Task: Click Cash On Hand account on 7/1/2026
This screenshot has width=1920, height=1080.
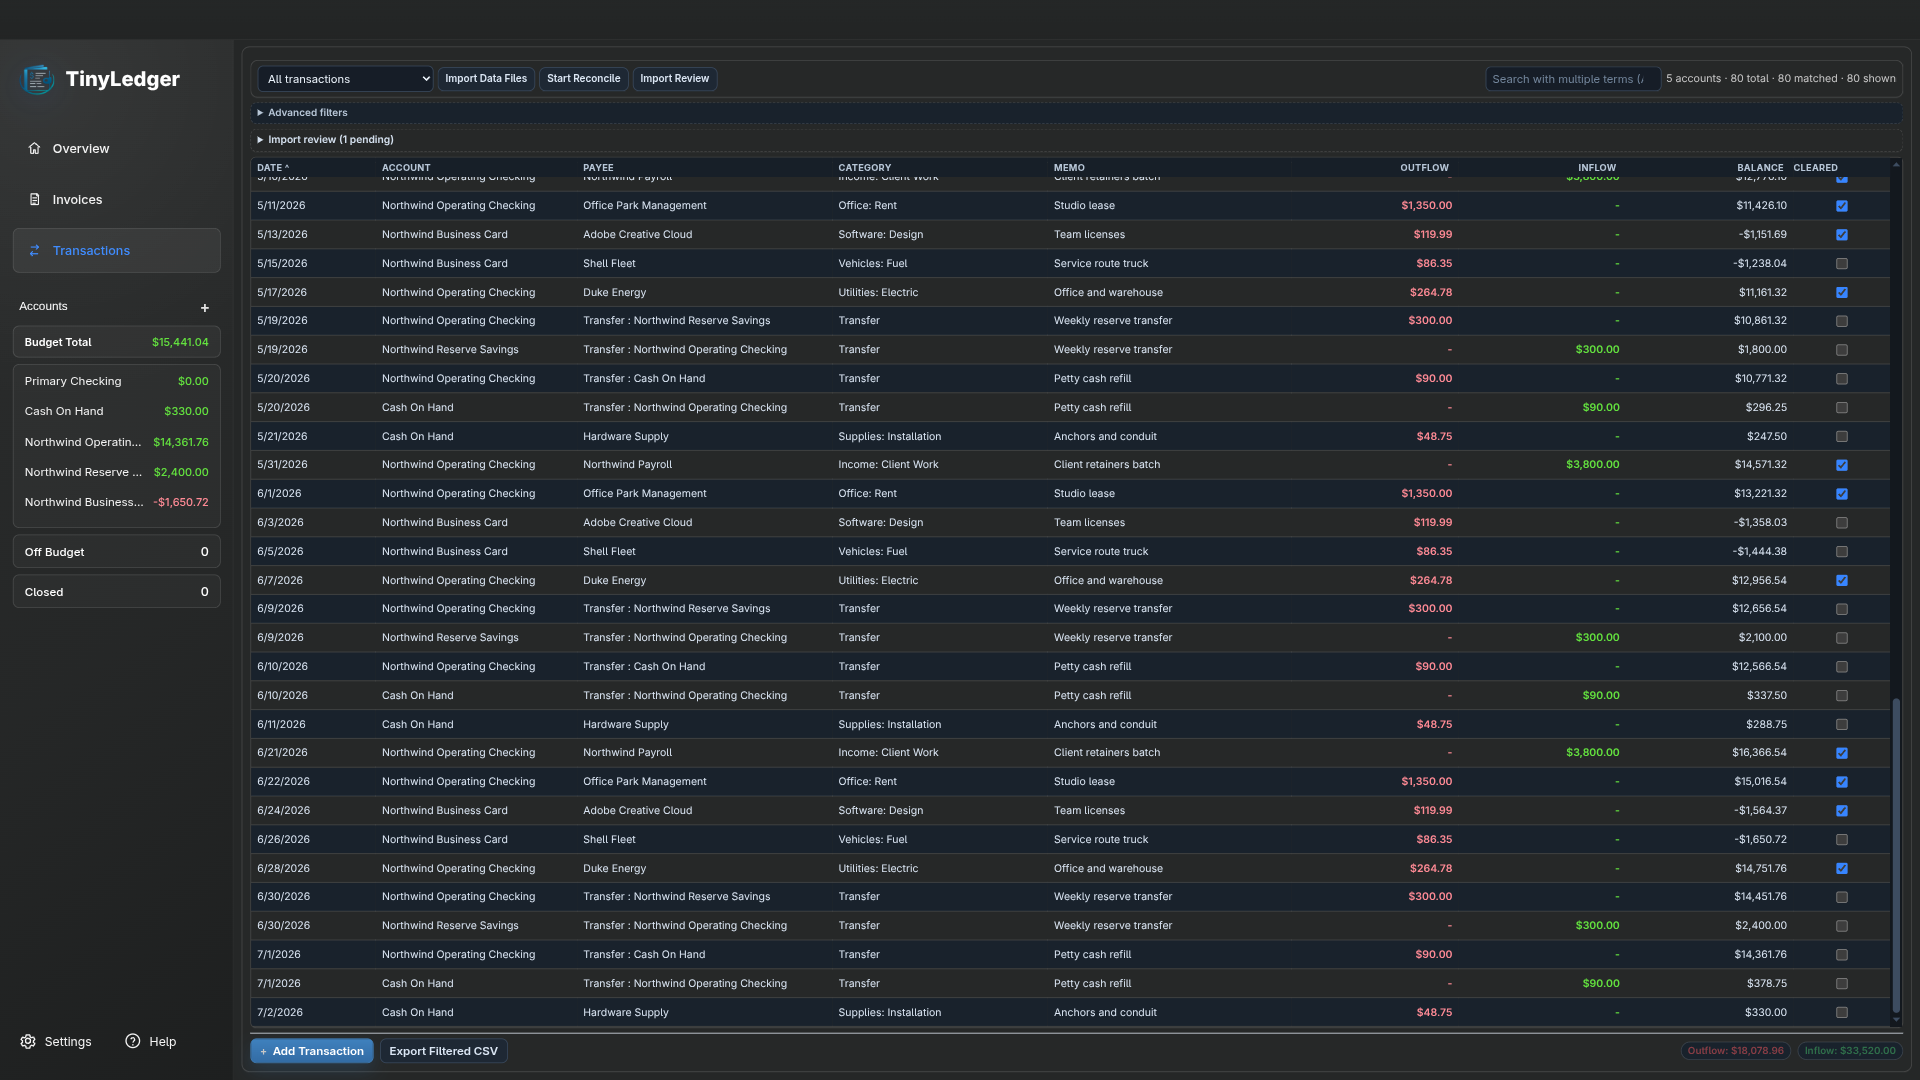Action: point(417,984)
